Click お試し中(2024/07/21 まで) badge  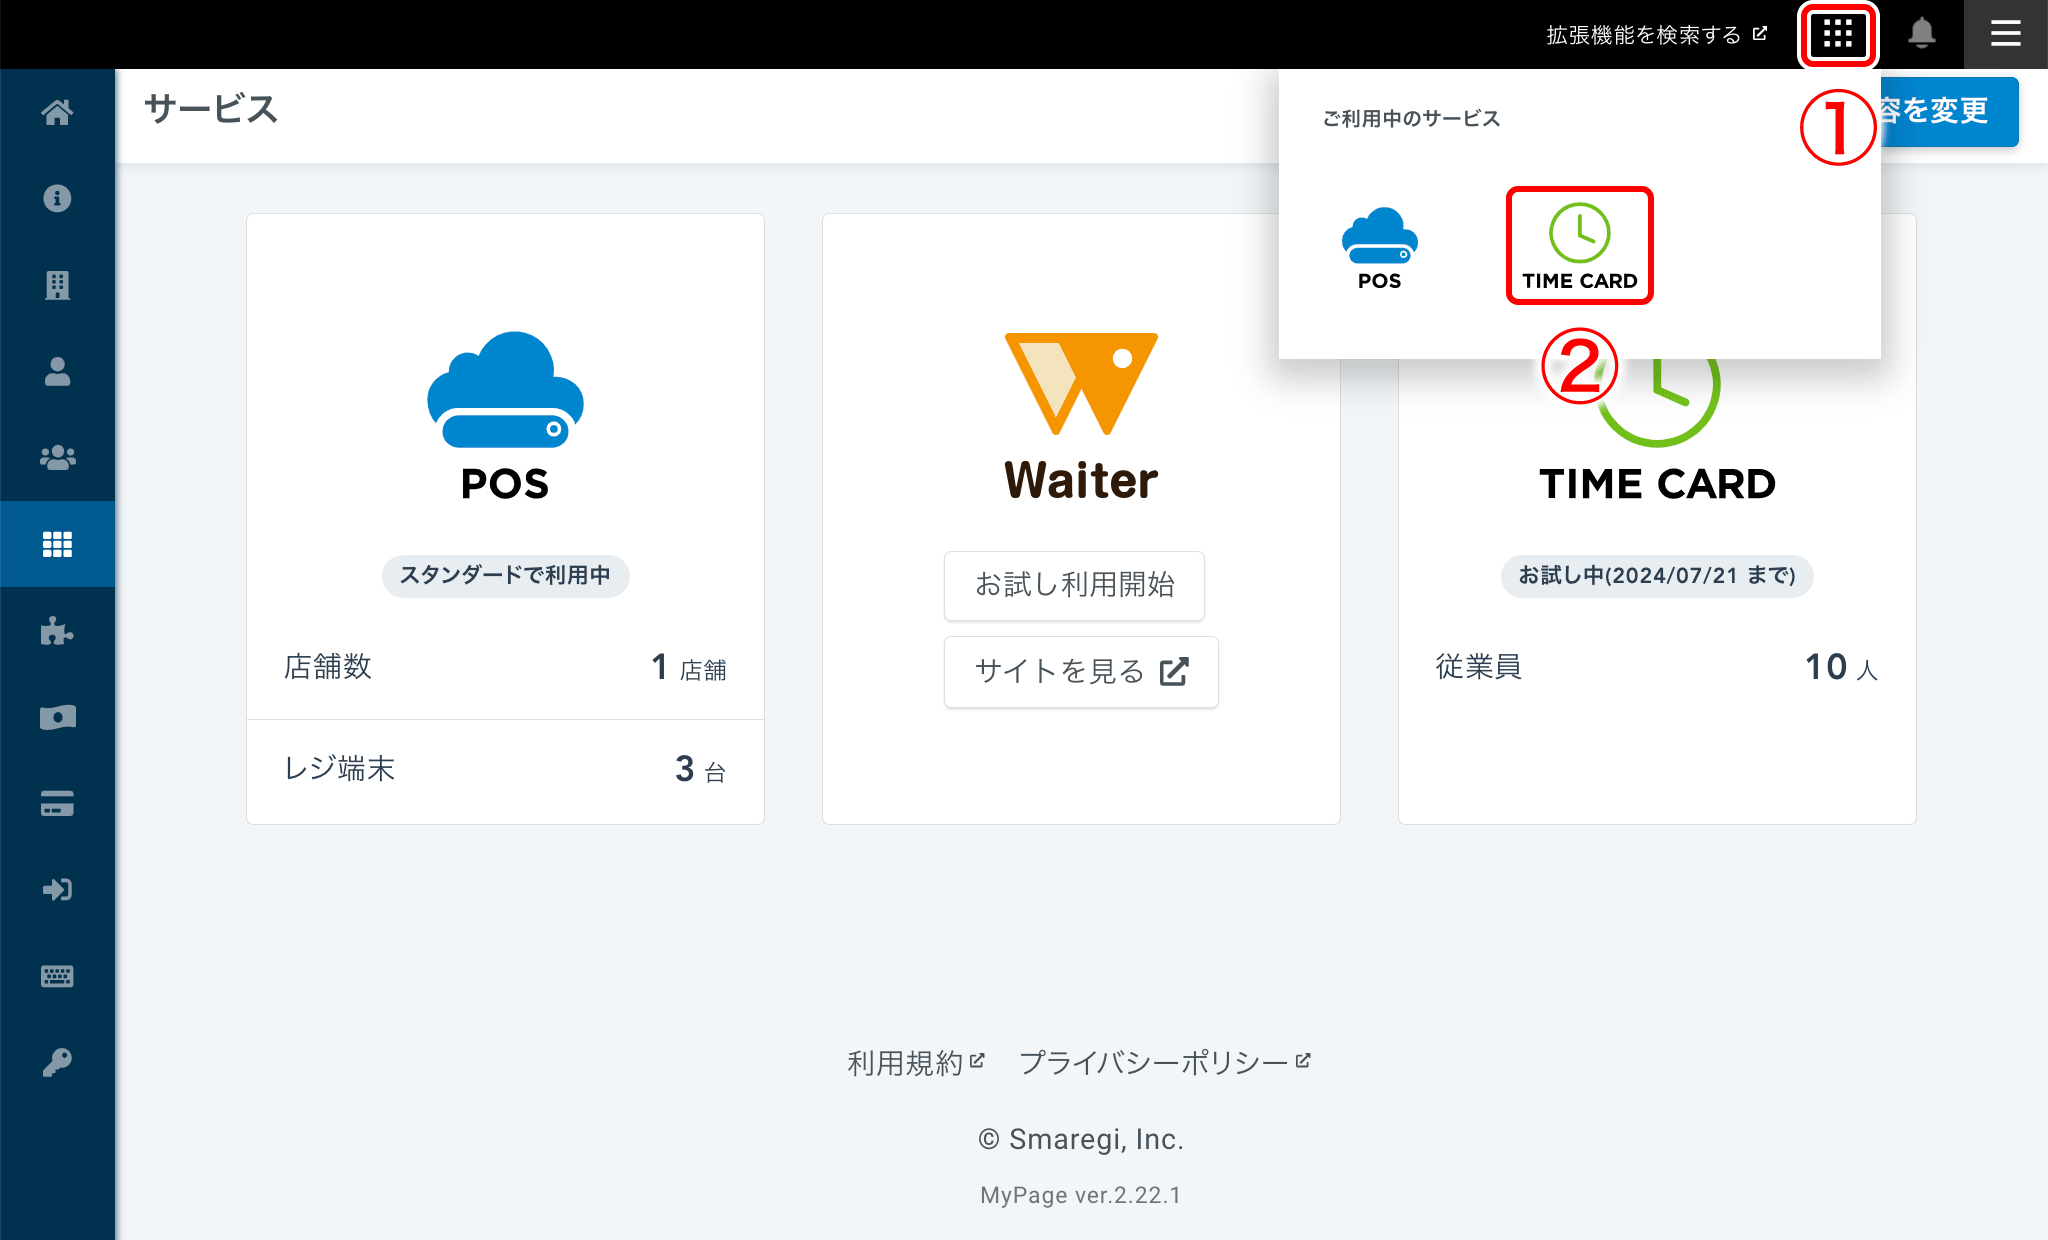click(1657, 576)
